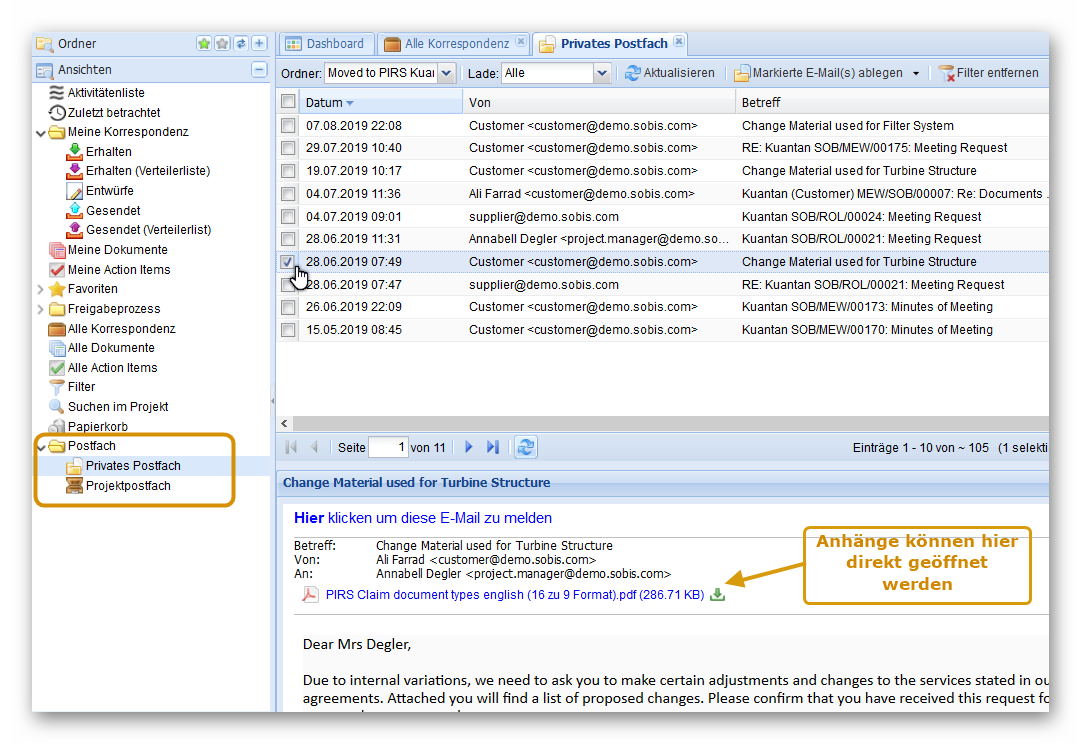This screenshot has width=1081, height=744.
Task: Uncheck the 28.06.2019 07:49 email checkbox
Action: pos(288,261)
